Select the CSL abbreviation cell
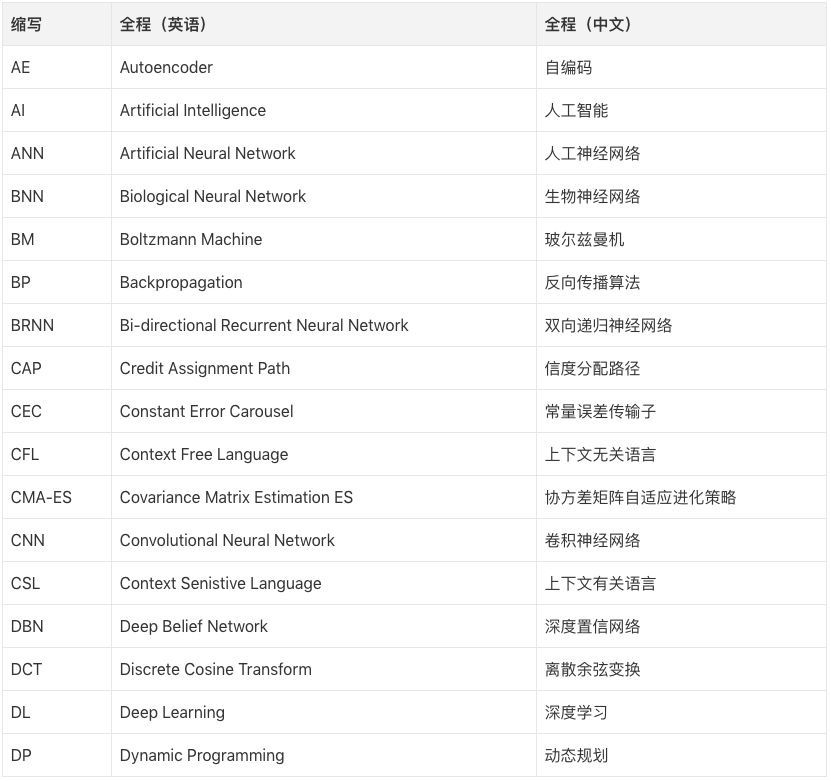Image resolution: width=831 pixels, height=781 pixels. click(57, 583)
